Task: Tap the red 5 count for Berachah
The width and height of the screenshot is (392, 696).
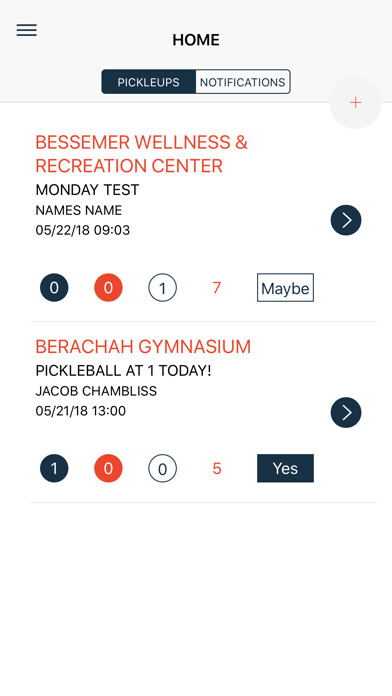Action: tap(217, 468)
